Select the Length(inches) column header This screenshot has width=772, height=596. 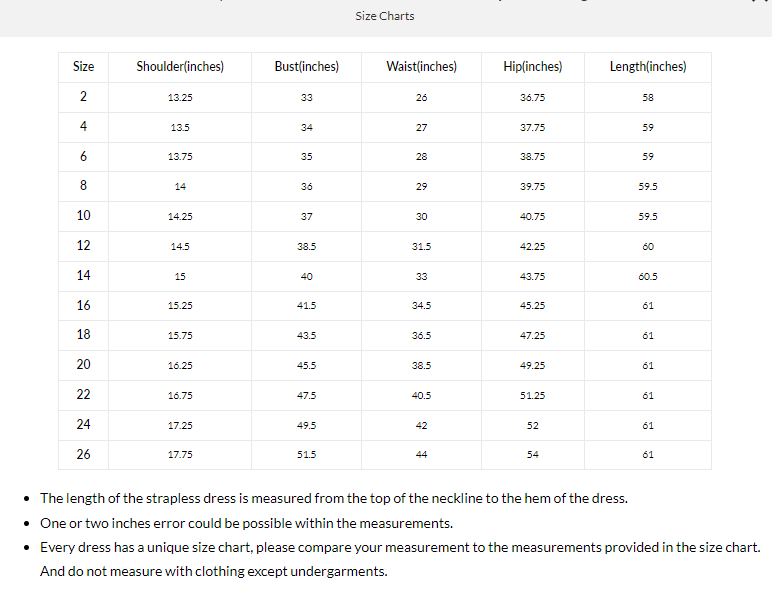pos(648,67)
